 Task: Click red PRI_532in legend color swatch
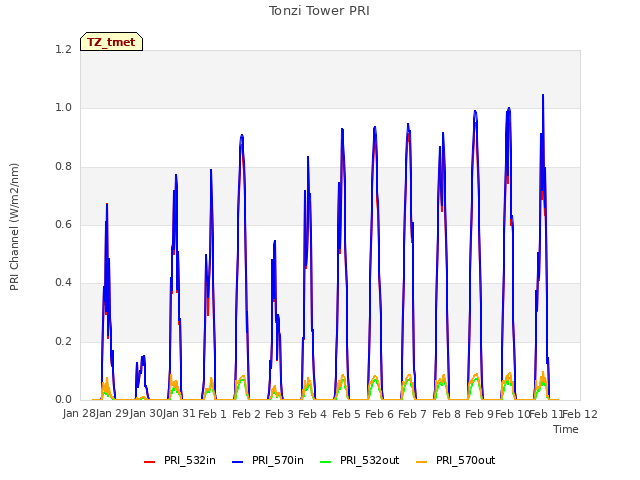(149, 462)
